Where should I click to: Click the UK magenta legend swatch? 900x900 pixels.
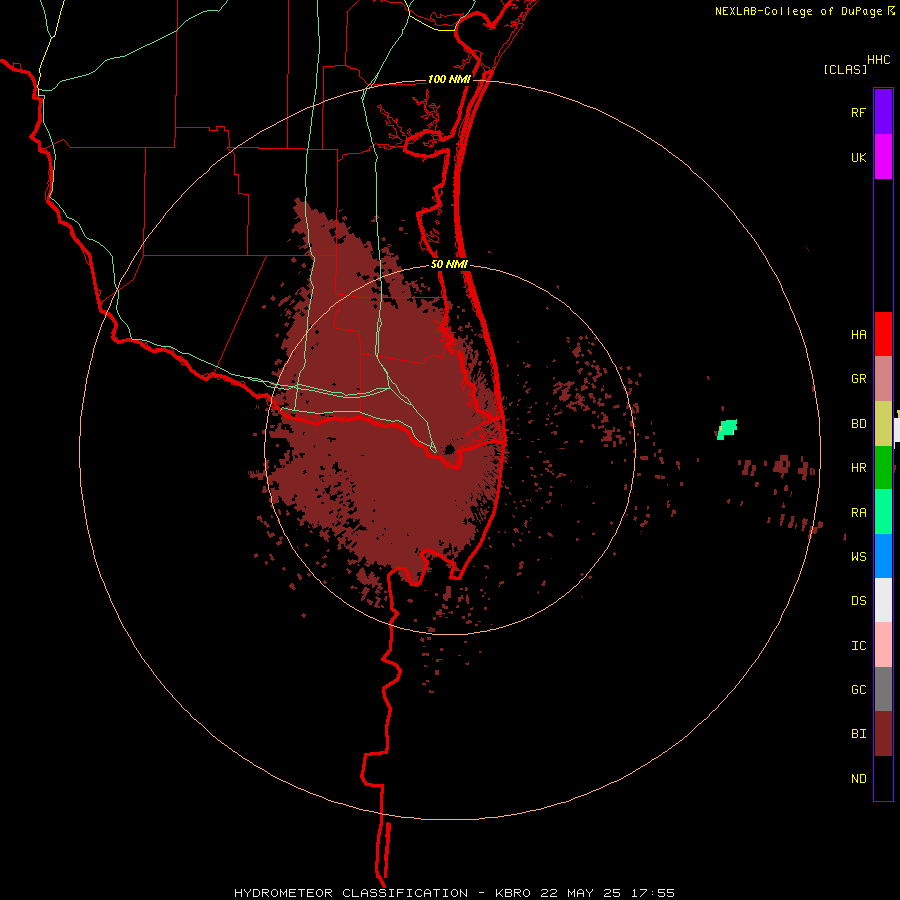click(883, 157)
